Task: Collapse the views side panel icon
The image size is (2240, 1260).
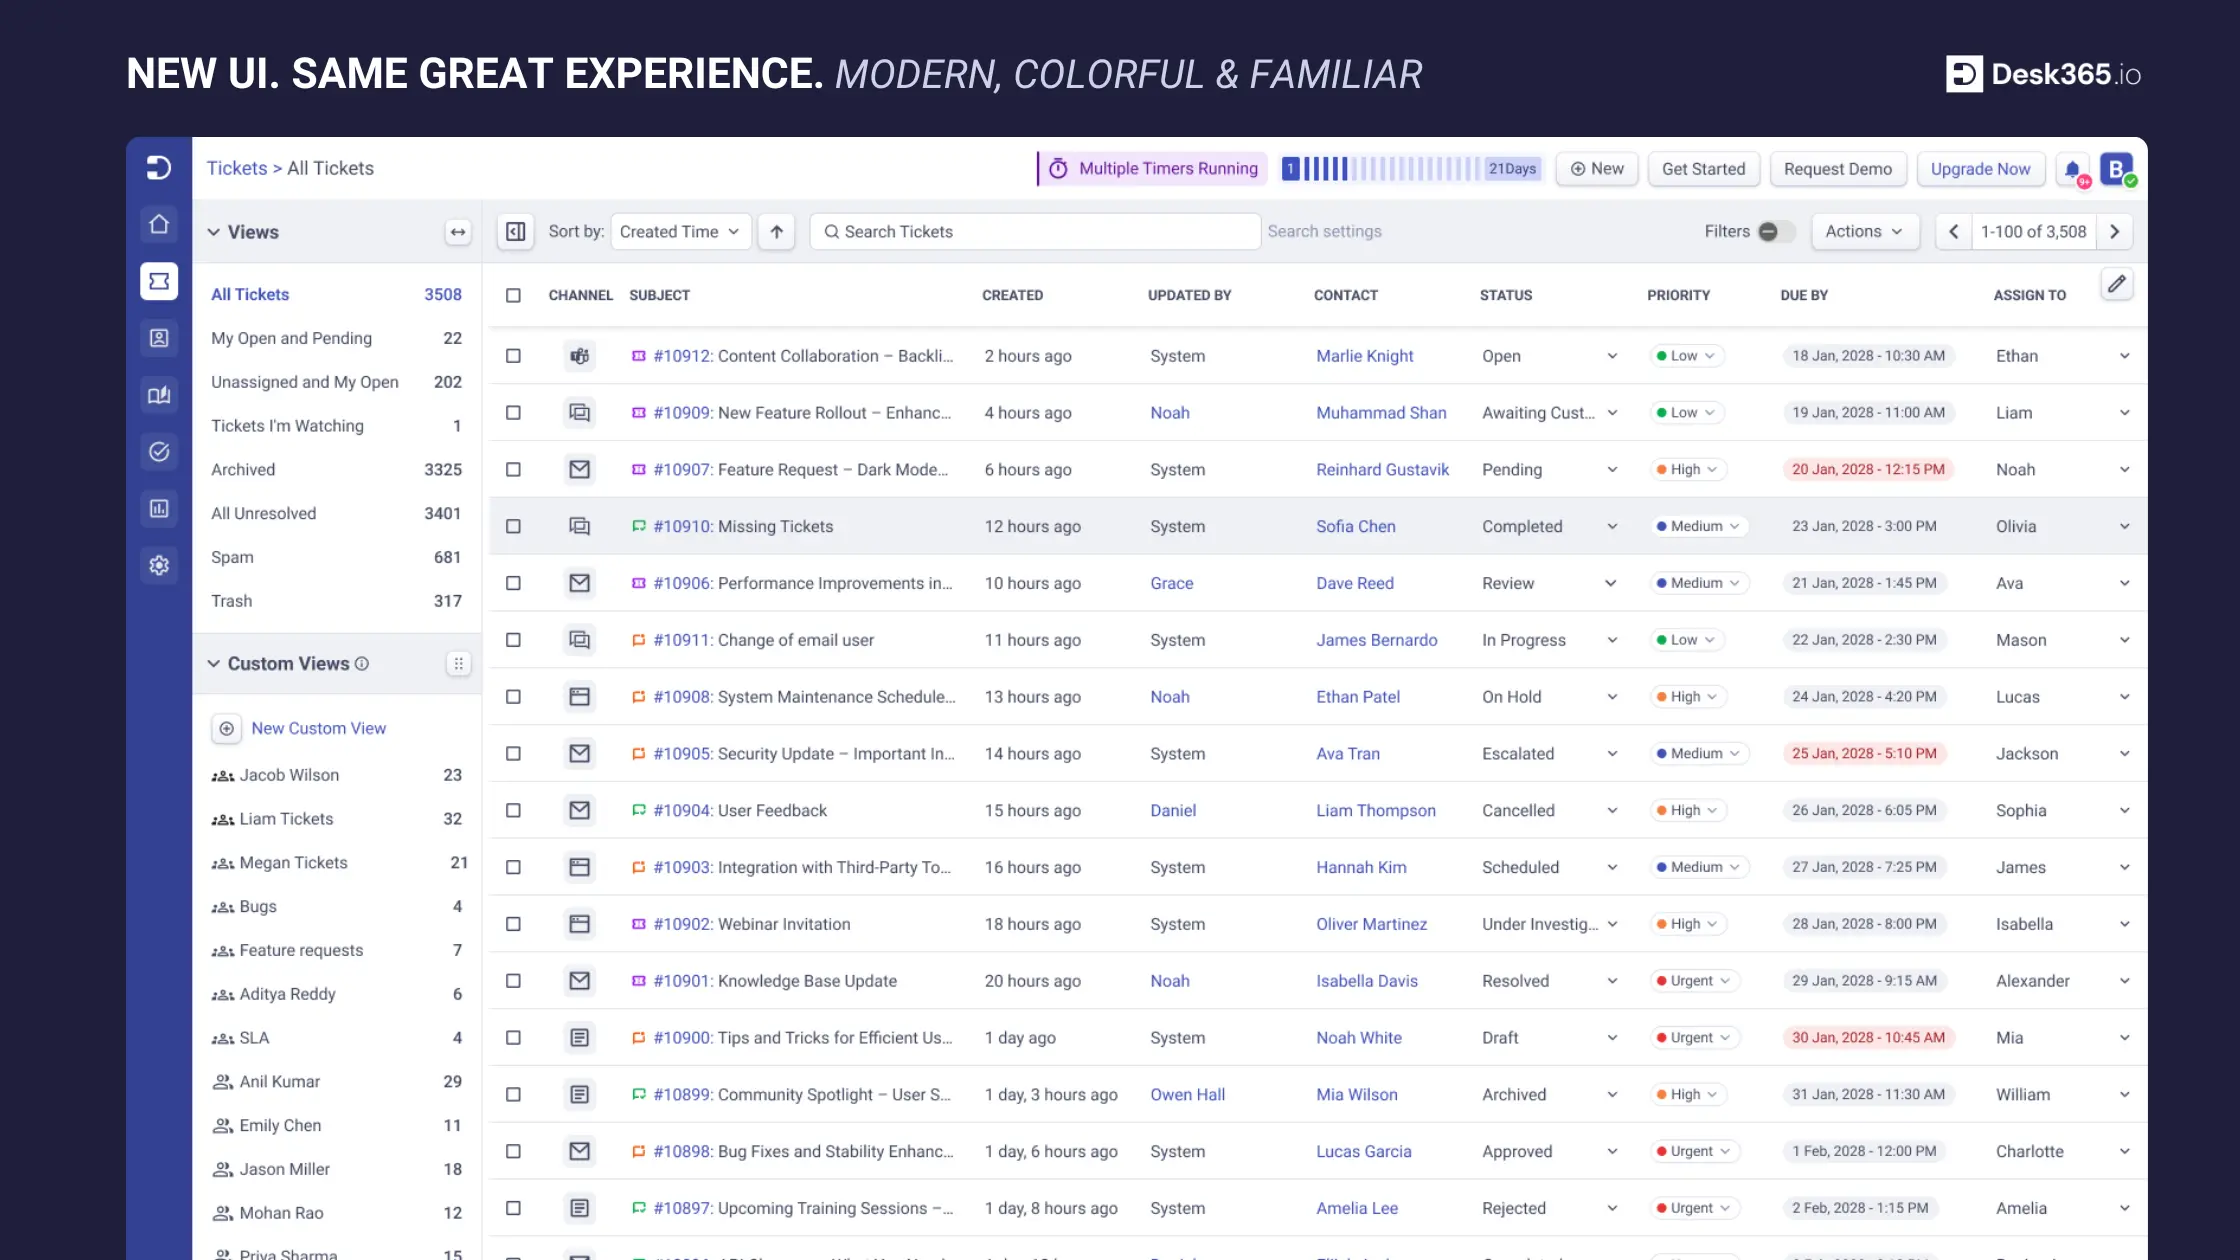Action: [x=516, y=231]
